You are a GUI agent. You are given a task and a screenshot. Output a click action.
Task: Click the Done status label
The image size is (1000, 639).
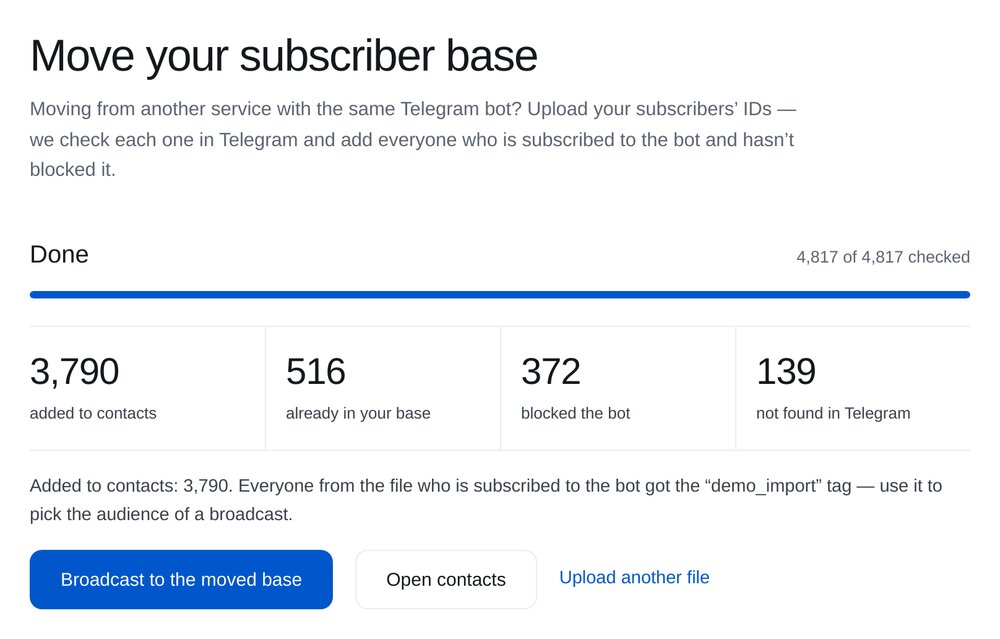pos(59,254)
